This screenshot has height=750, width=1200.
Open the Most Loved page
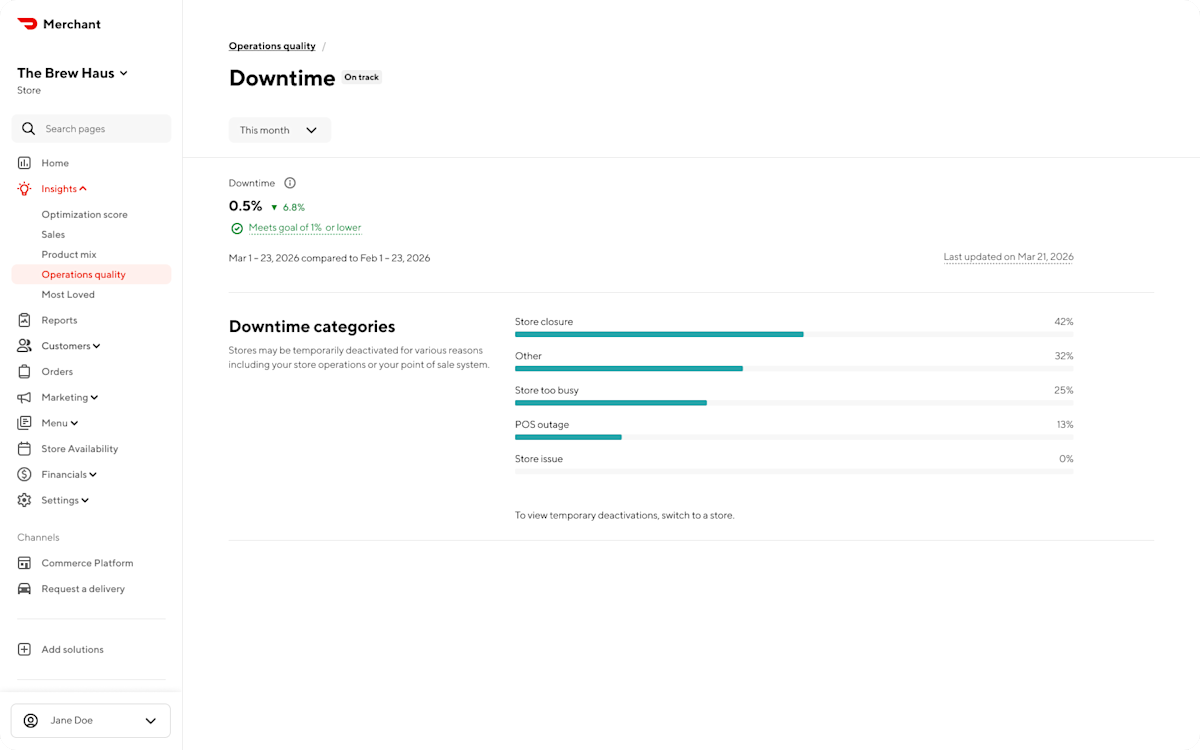coord(68,294)
